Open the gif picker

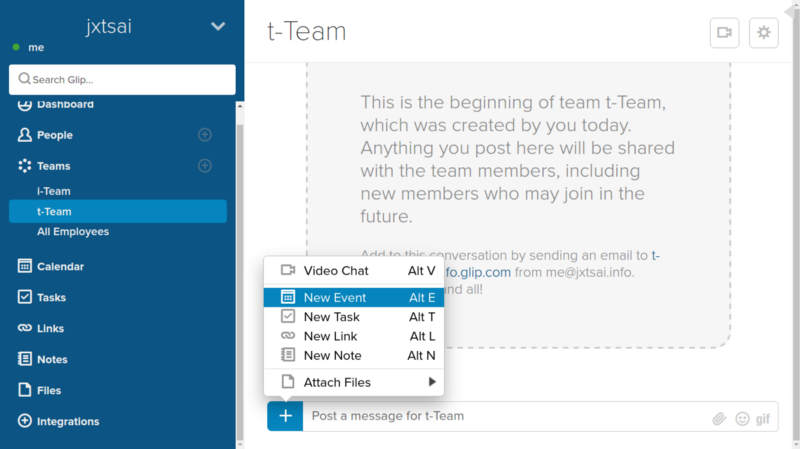763,418
